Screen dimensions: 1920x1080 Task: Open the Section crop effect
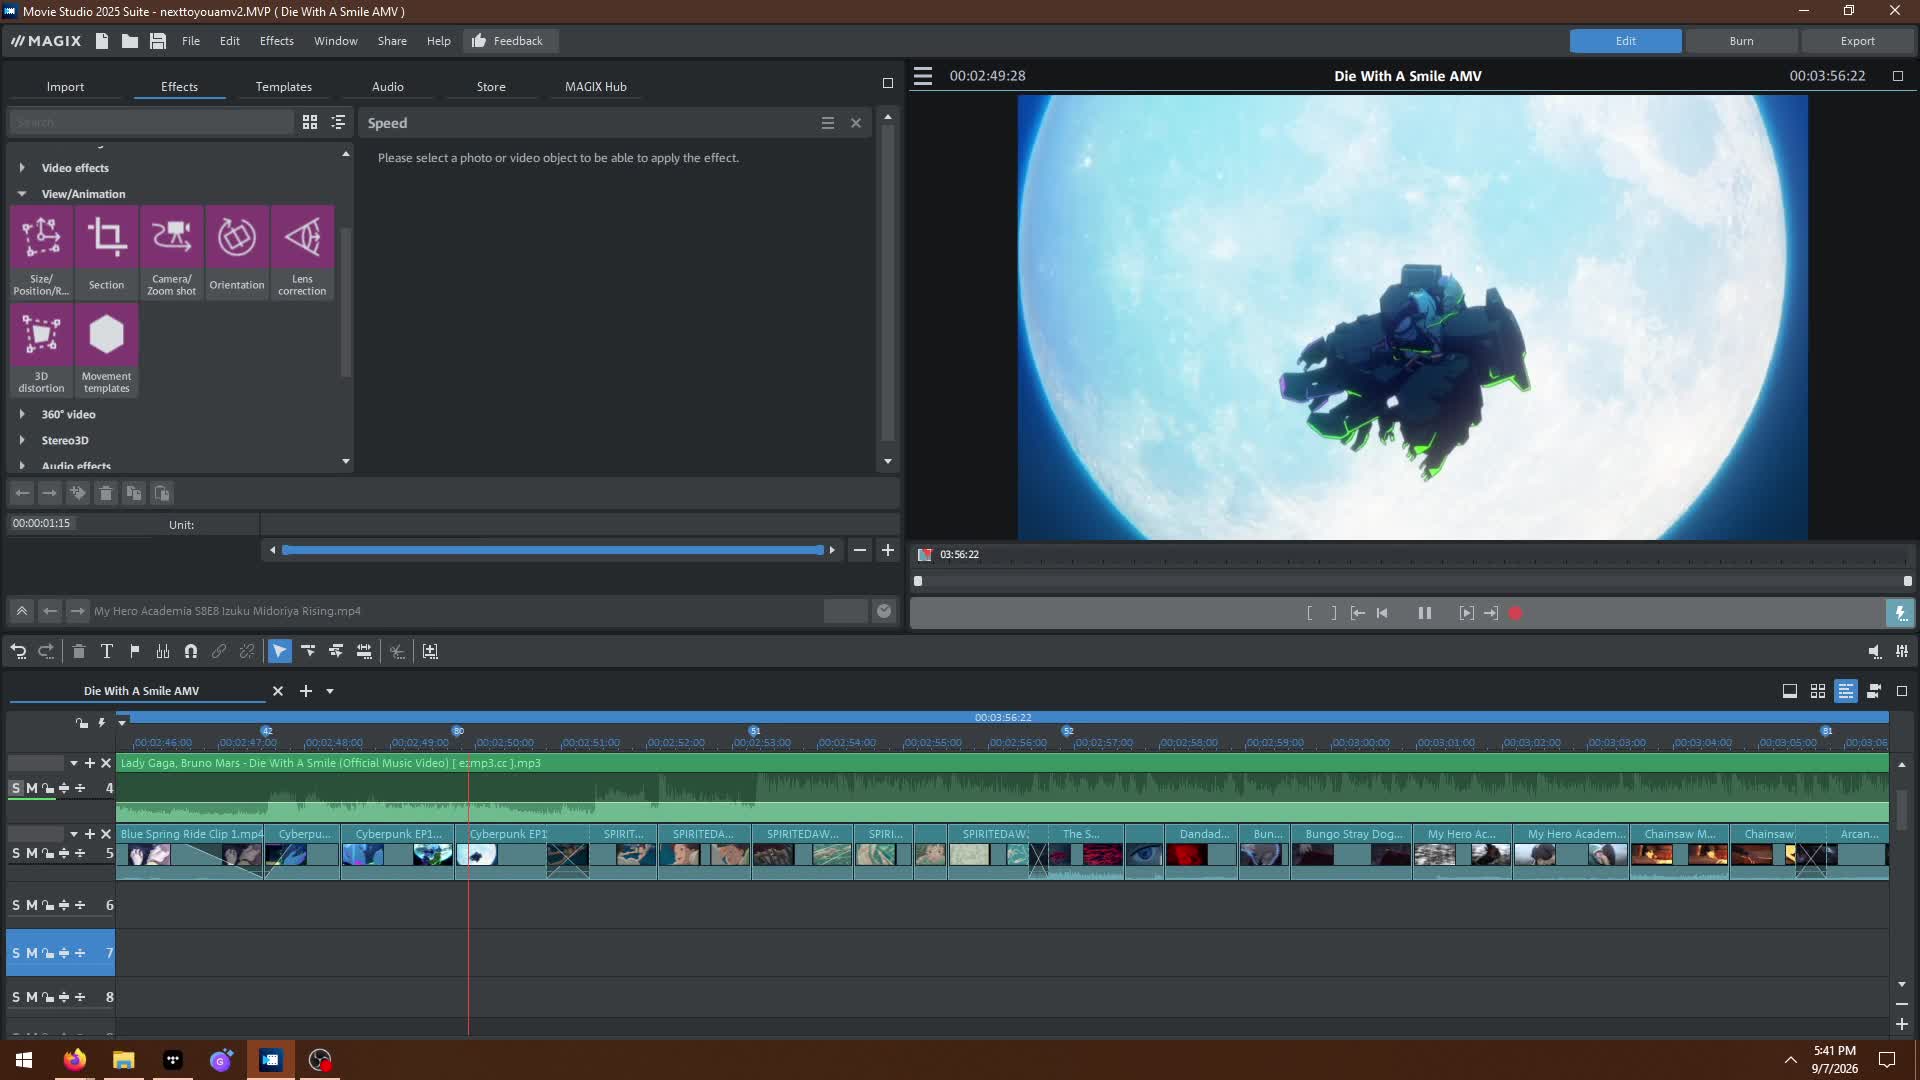(106, 252)
